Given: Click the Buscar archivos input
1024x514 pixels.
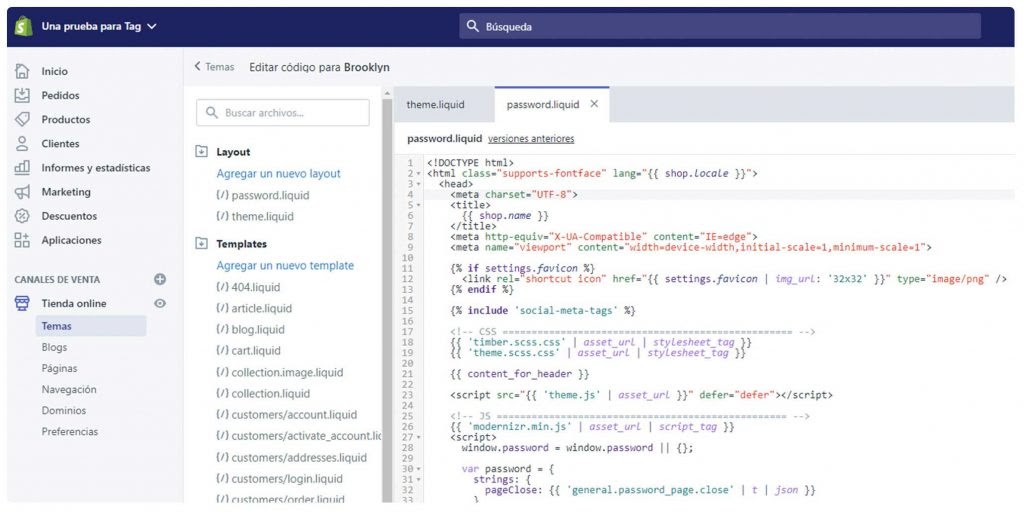Looking at the screenshot, I should point(283,112).
